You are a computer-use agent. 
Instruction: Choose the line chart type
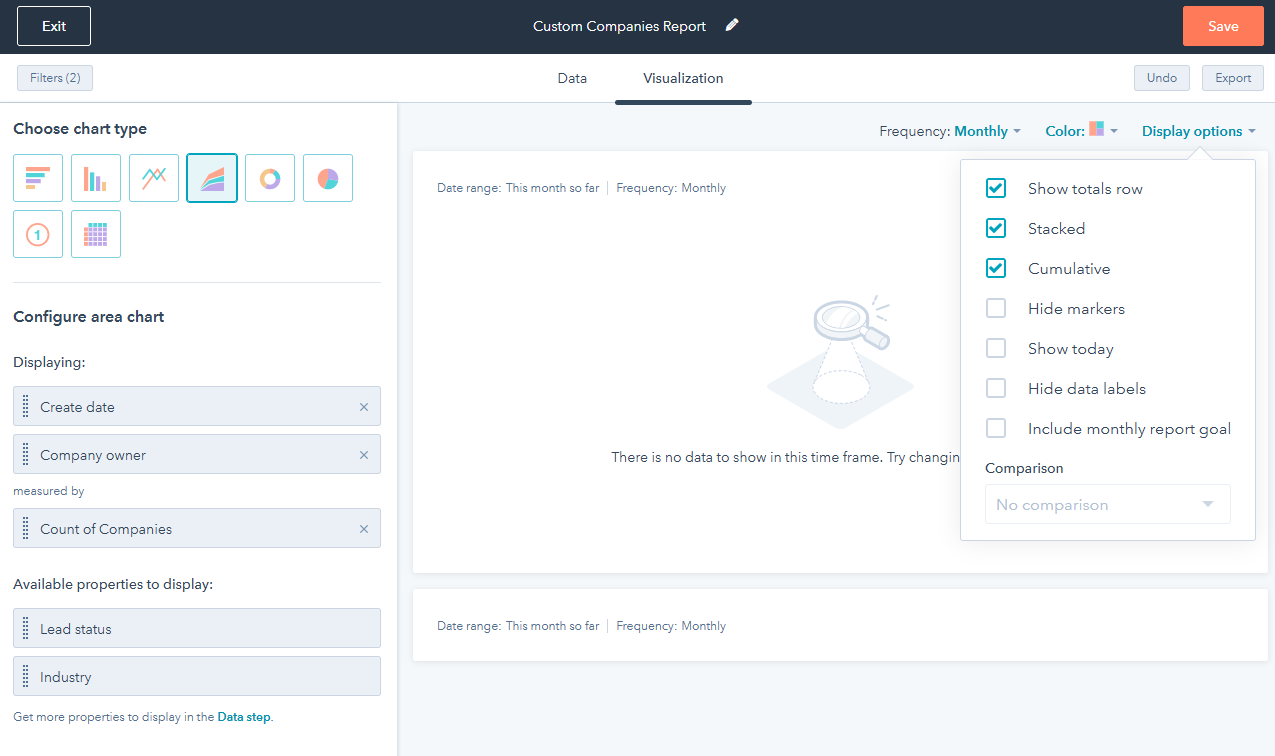pos(153,177)
